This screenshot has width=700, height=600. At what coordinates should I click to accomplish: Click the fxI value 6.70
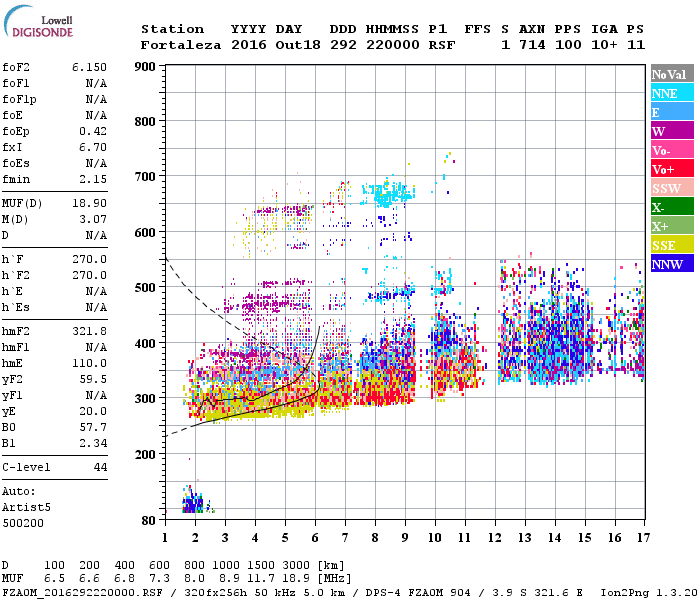pyautogui.click(x=93, y=147)
